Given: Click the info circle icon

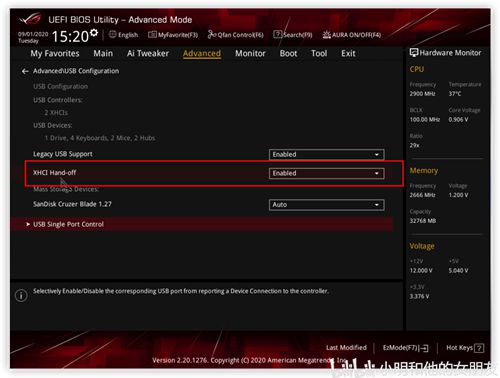Looking at the screenshot, I should (21, 295).
